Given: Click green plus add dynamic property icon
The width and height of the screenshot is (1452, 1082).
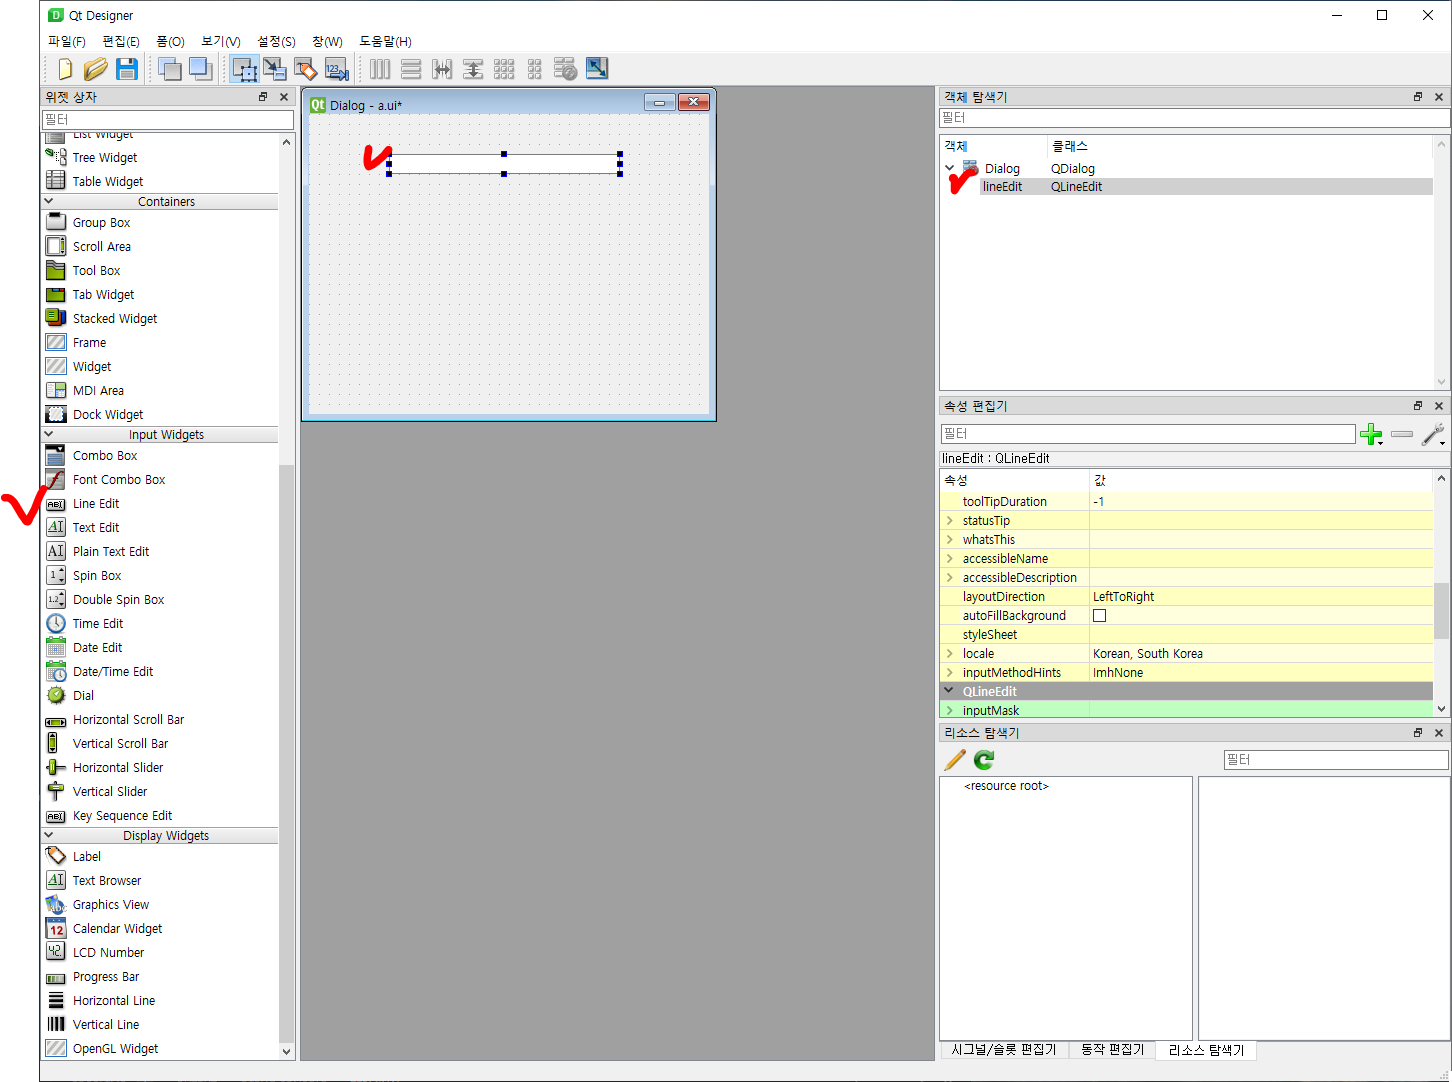Looking at the screenshot, I should [1372, 434].
